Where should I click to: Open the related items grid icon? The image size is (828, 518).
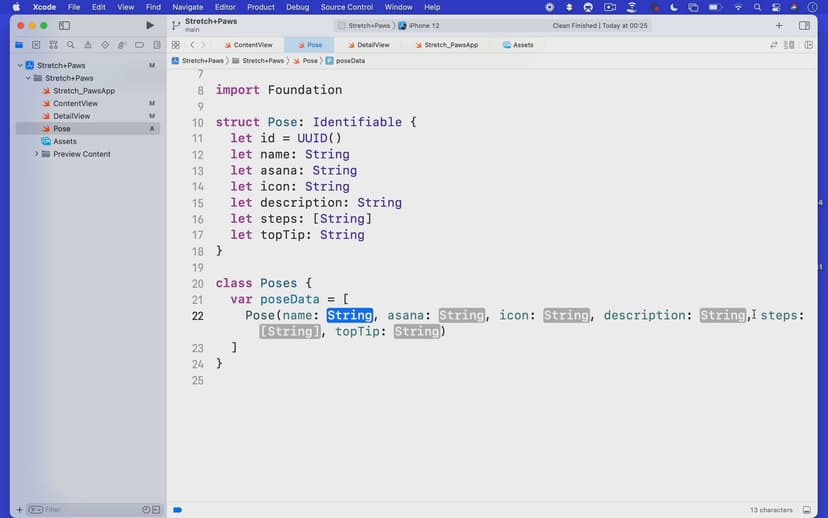pos(176,45)
